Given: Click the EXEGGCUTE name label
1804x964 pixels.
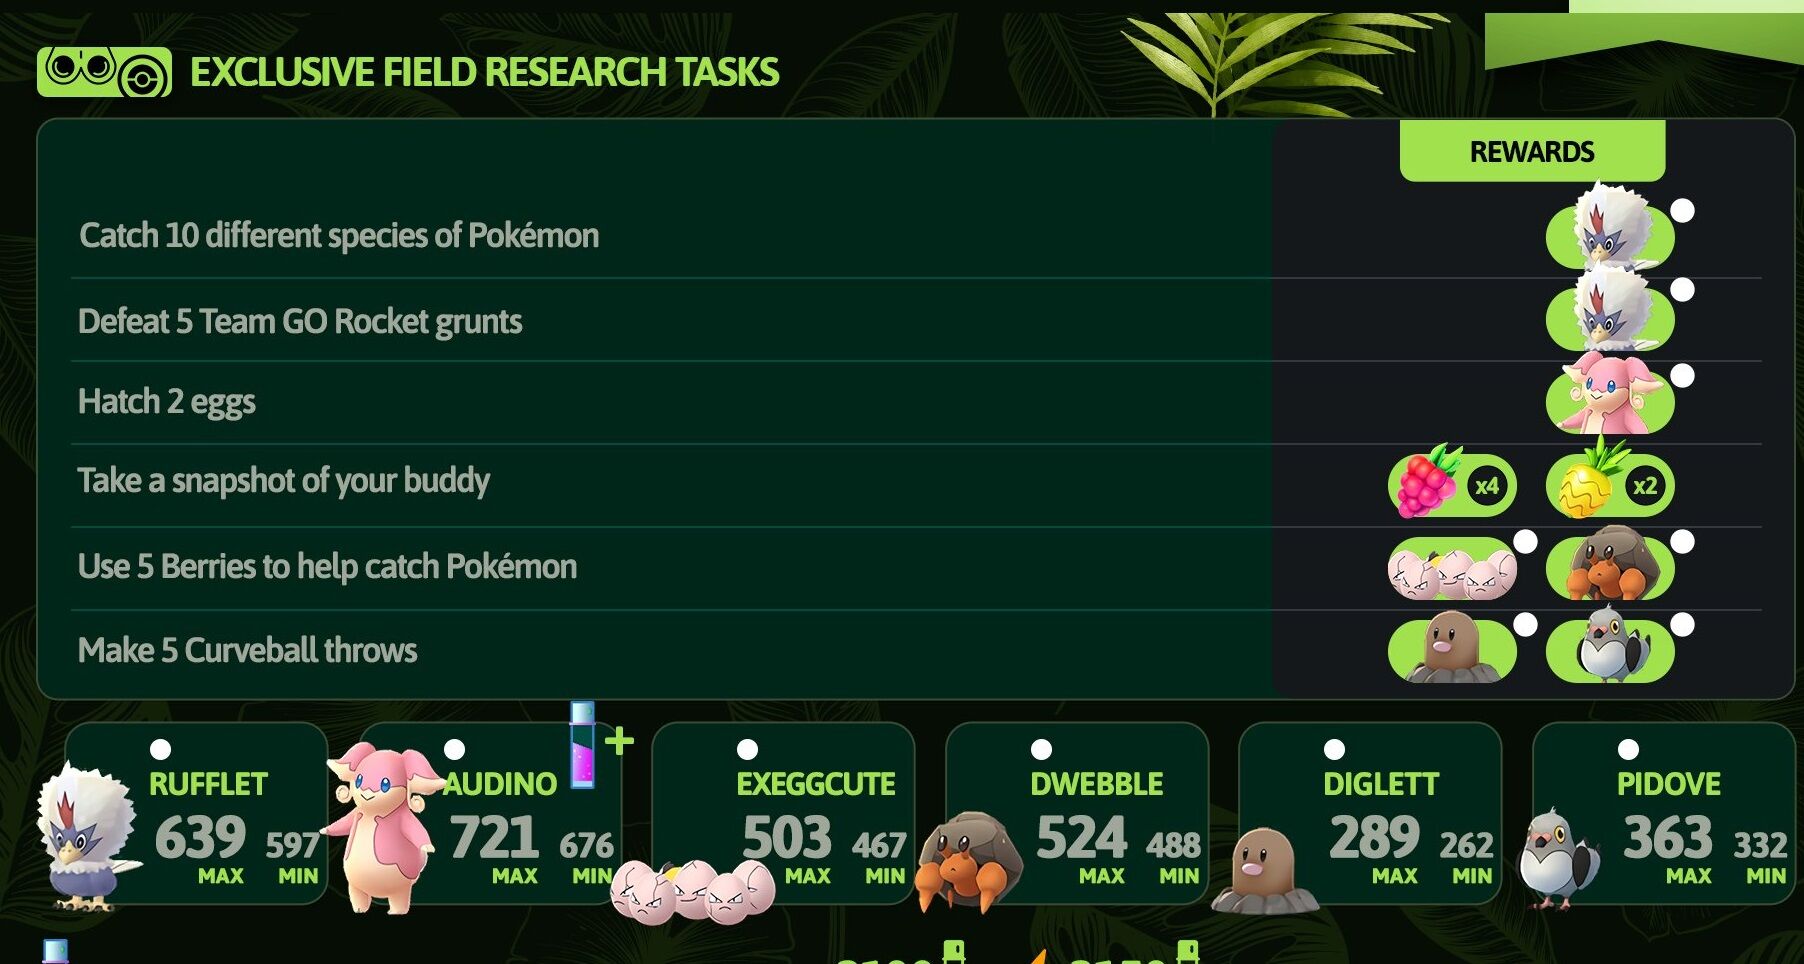Looking at the screenshot, I should 816,784.
